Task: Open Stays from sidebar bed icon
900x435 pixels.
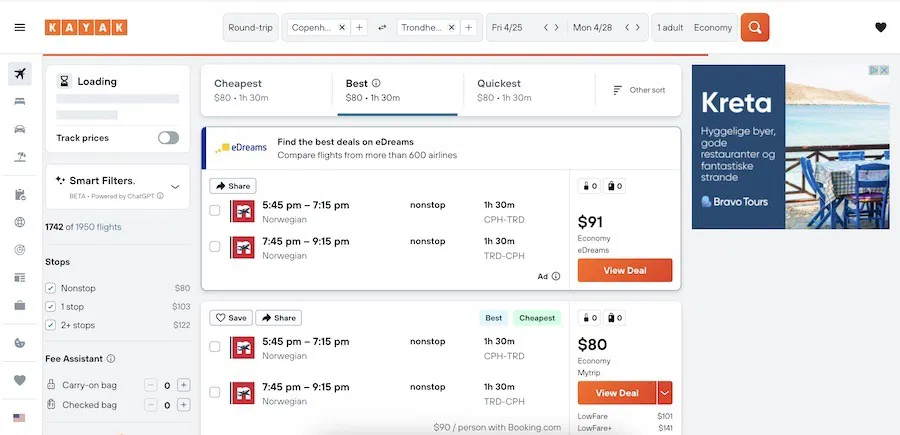Action: pyautogui.click(x=20, y=102)
